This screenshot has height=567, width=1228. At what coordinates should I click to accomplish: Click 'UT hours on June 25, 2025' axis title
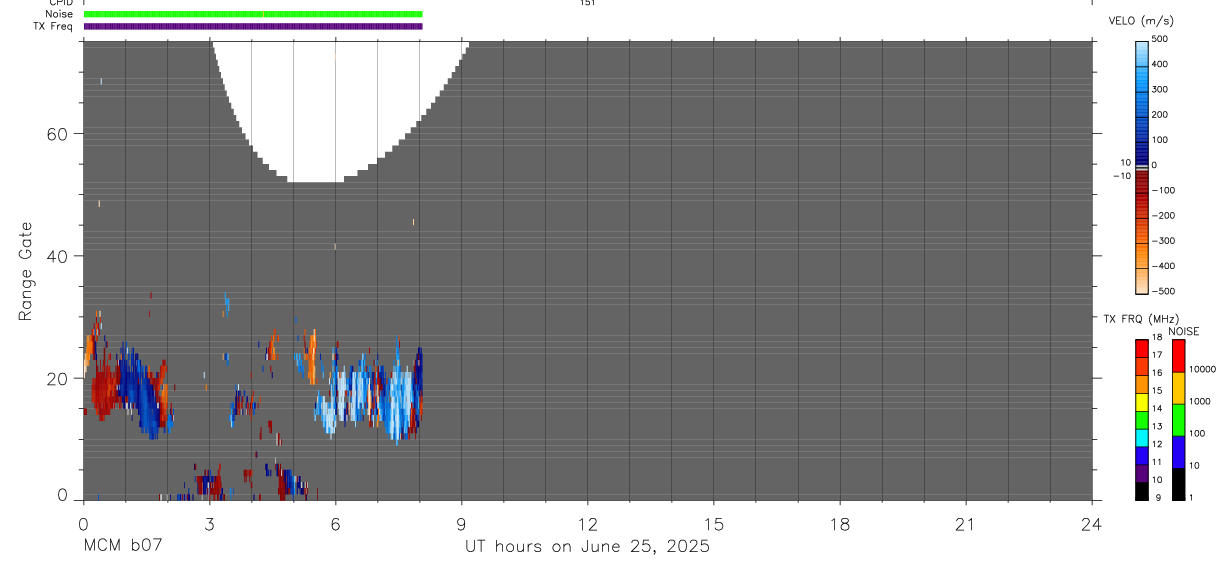coord(587,546)
